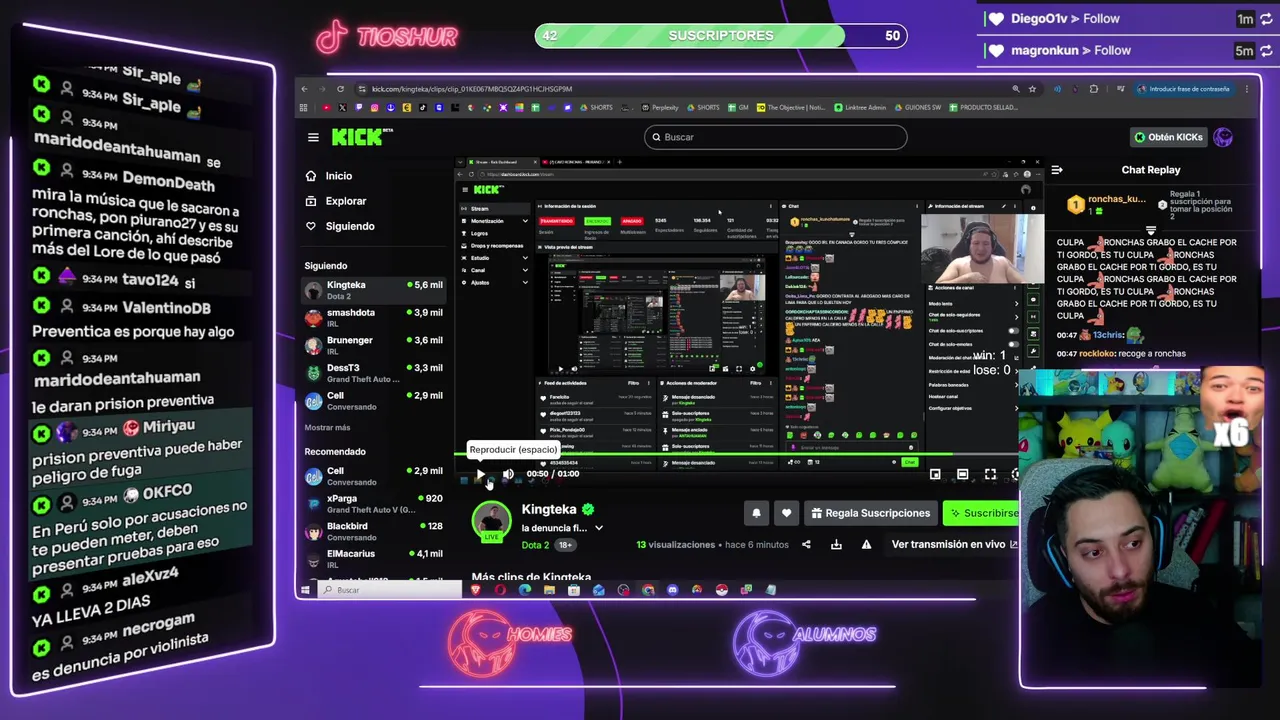
Task: Select ElMacarius in the Recomendado list
Action: pyautogui.click(x=373, y=558)
